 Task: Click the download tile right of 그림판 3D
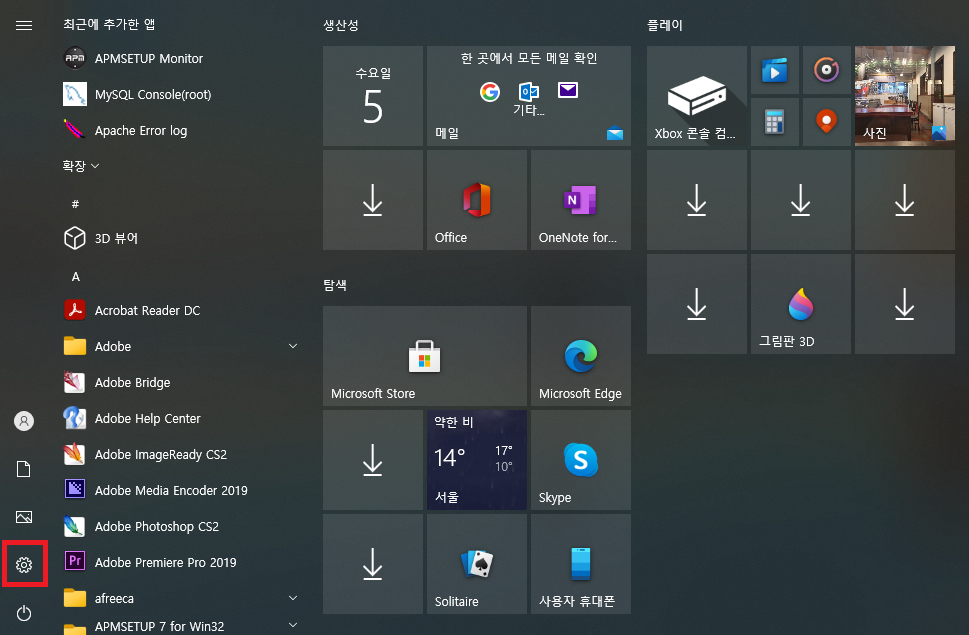tap(904, 304)
